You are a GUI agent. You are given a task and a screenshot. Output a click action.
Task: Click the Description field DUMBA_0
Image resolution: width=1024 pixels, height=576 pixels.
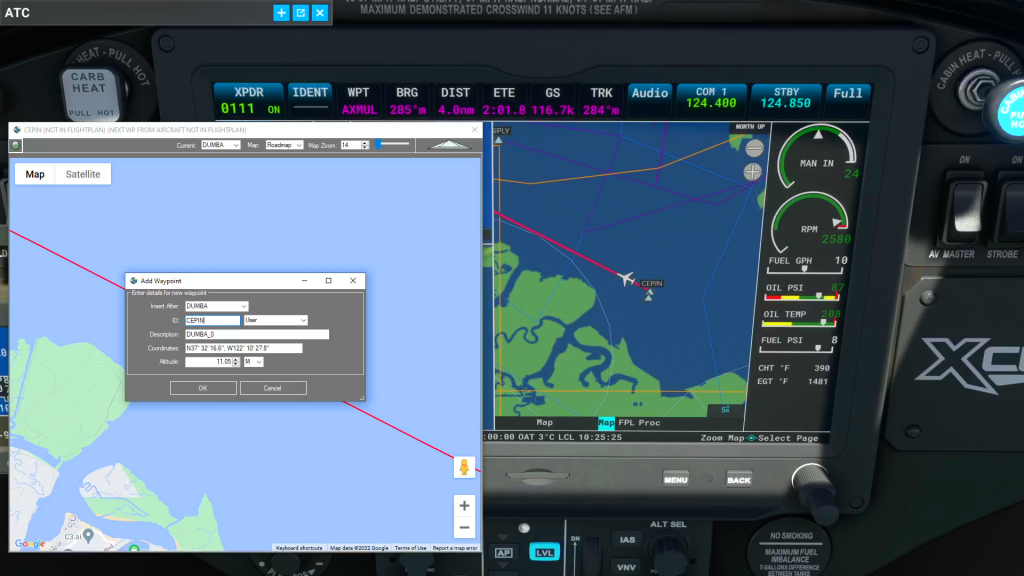click(257, 334)
